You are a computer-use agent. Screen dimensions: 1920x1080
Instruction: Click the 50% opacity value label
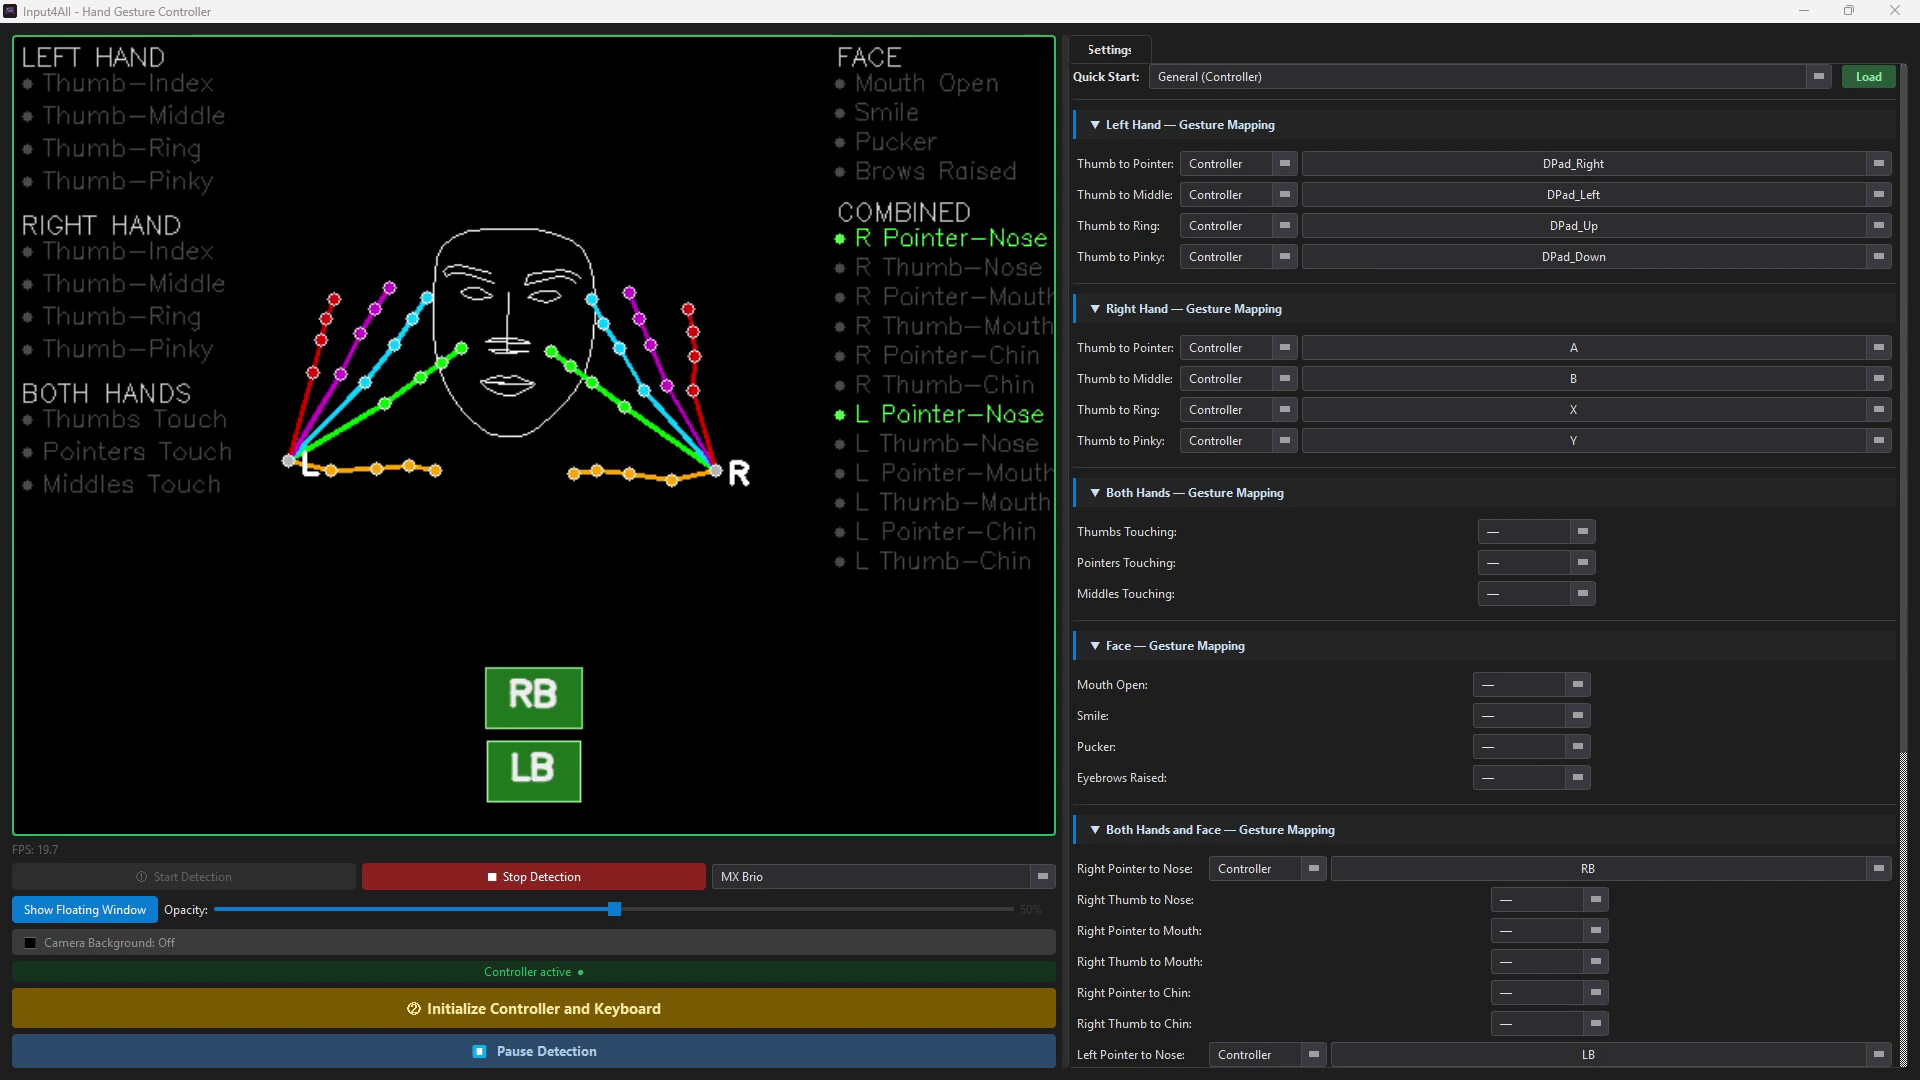(1031, 910)
